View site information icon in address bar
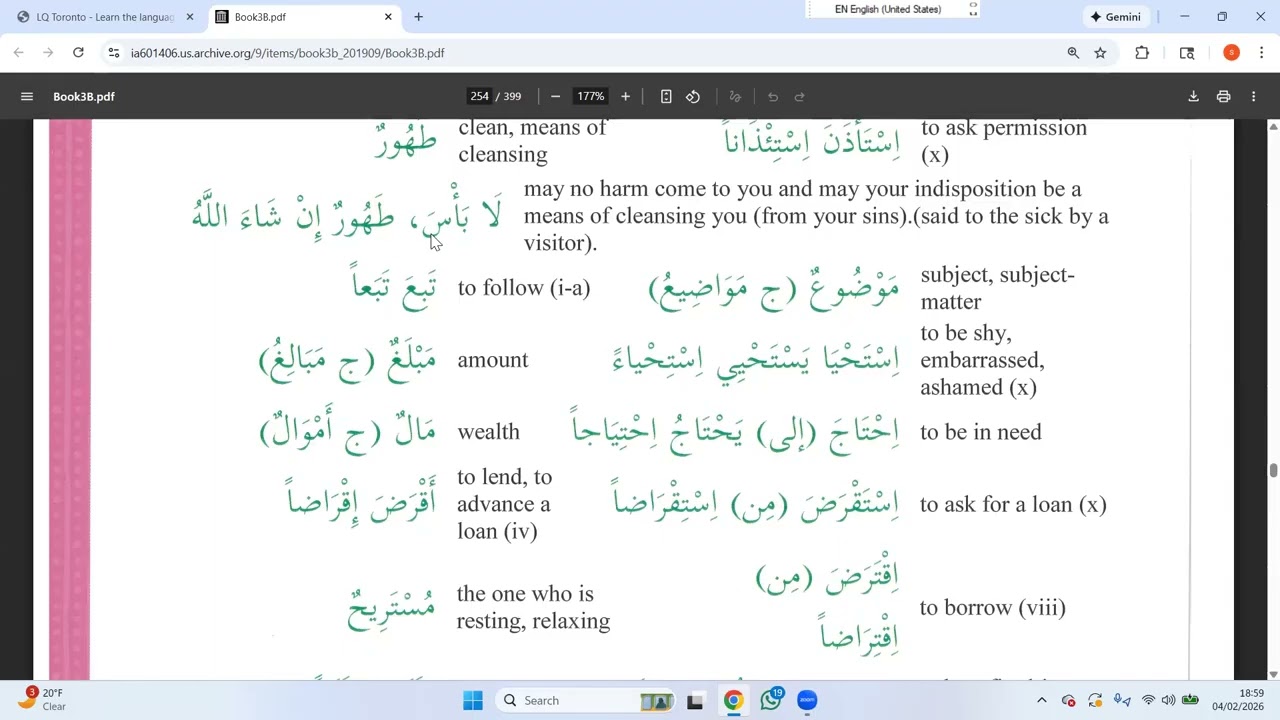 [114, 52]
